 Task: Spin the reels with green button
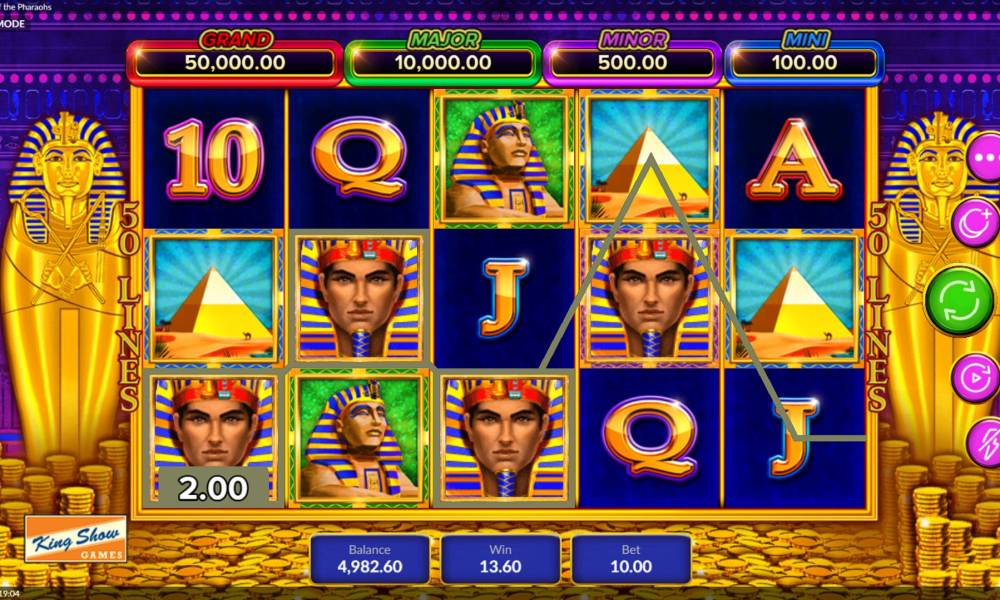click(959, 300)
